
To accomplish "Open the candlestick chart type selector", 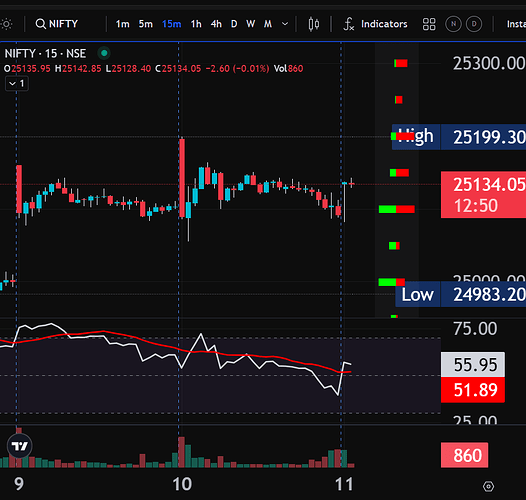I will point(314,24).
